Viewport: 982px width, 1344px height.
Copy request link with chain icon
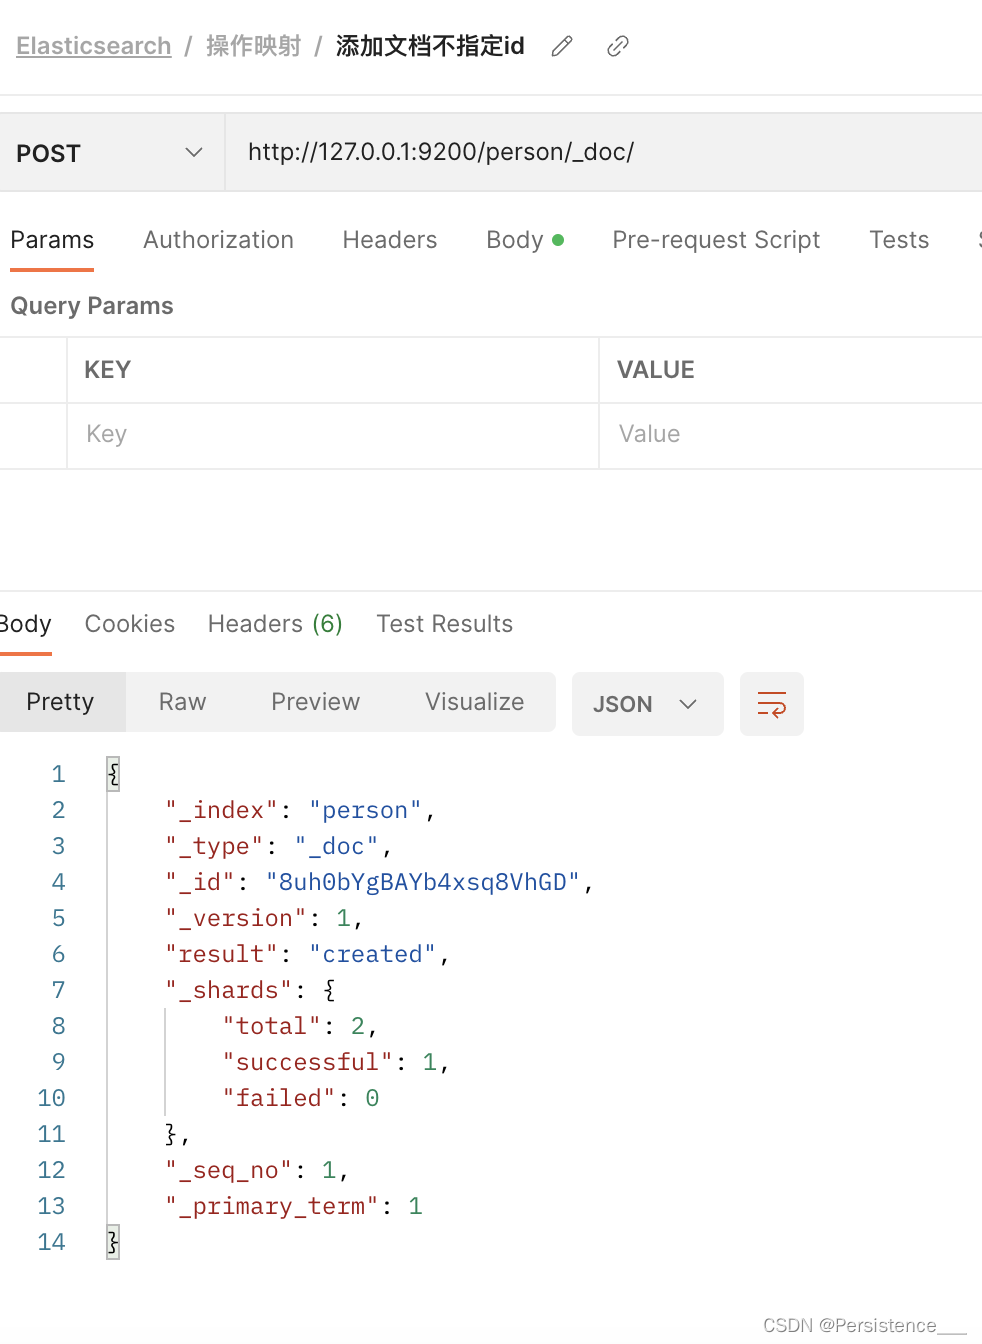[x=618, y=46]
